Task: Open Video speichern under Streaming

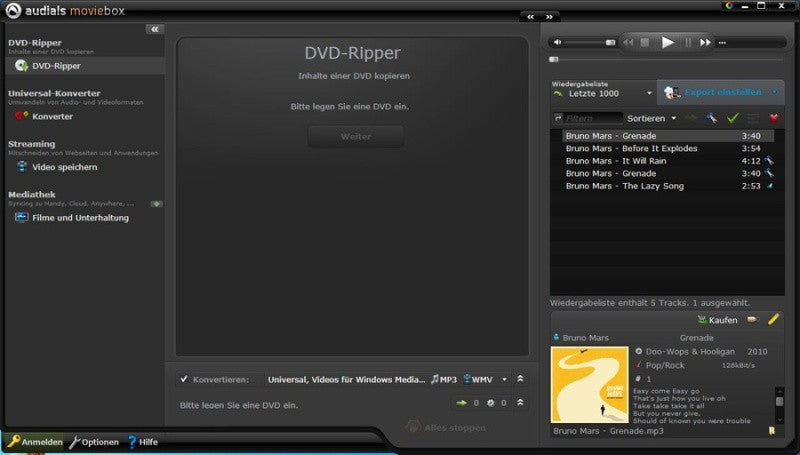Action: click(x=64, y=167)
